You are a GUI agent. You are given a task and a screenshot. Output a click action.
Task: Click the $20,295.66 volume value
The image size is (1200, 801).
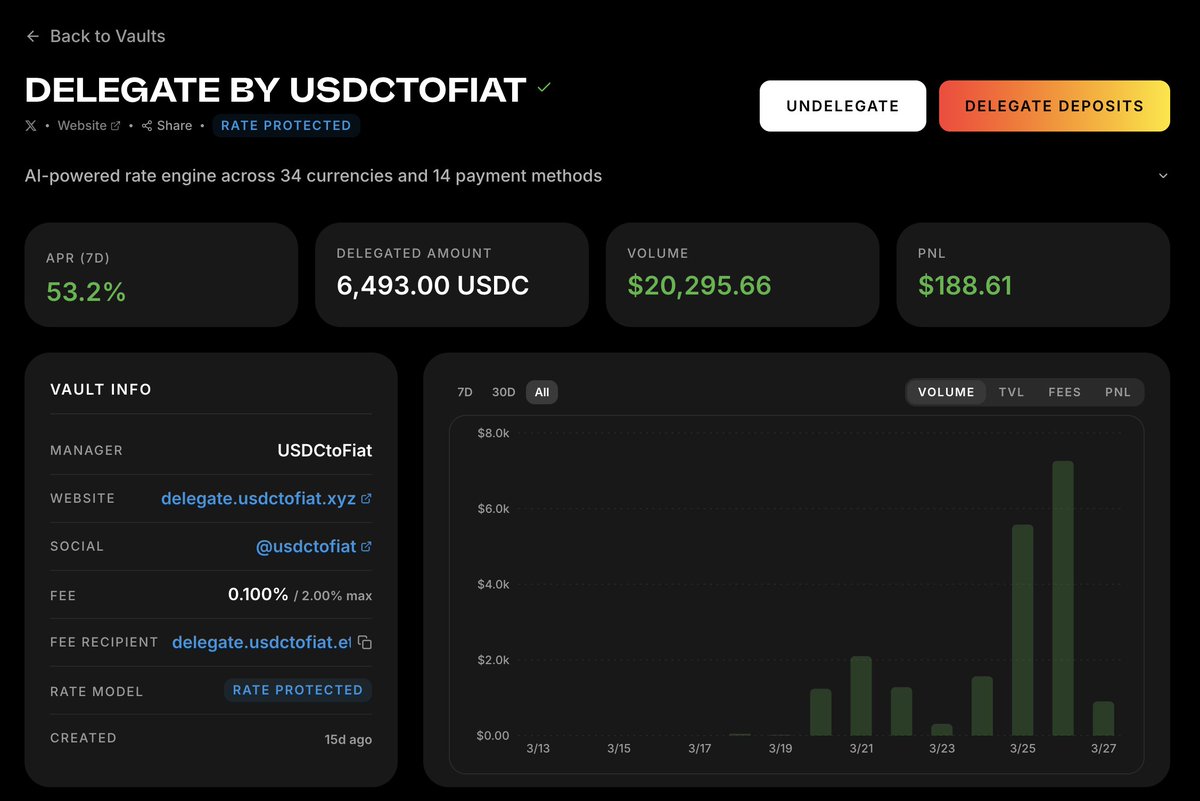[x=699, y=286]
